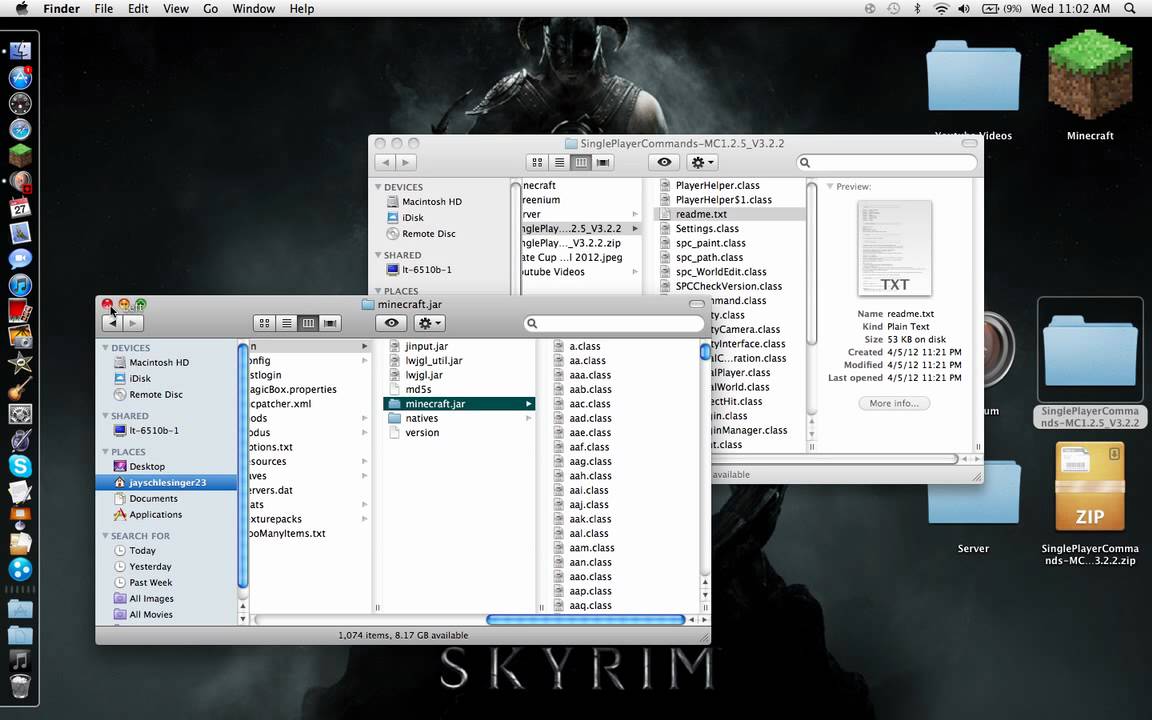Collapse DEVICES section in minecraft.jar sidebar

pyautogui.click(x=105, y=348)
